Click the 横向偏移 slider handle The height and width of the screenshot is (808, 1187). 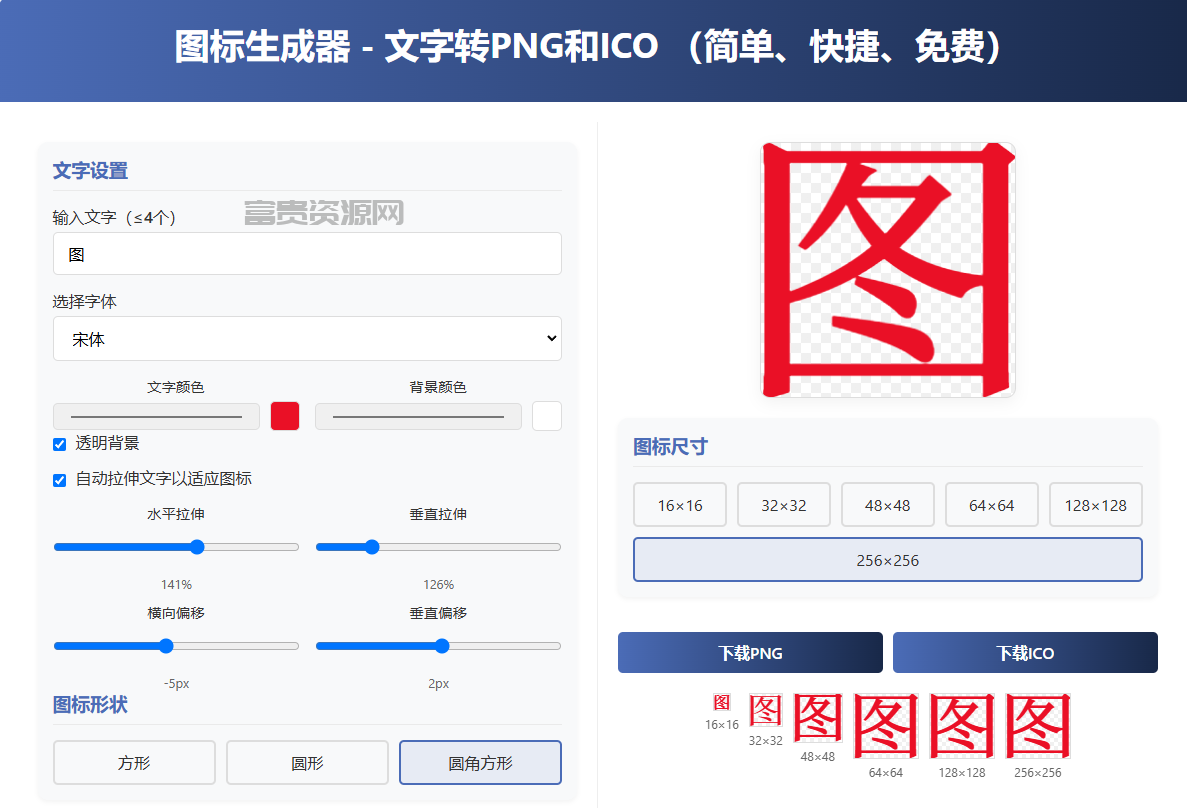coord(166,646)
